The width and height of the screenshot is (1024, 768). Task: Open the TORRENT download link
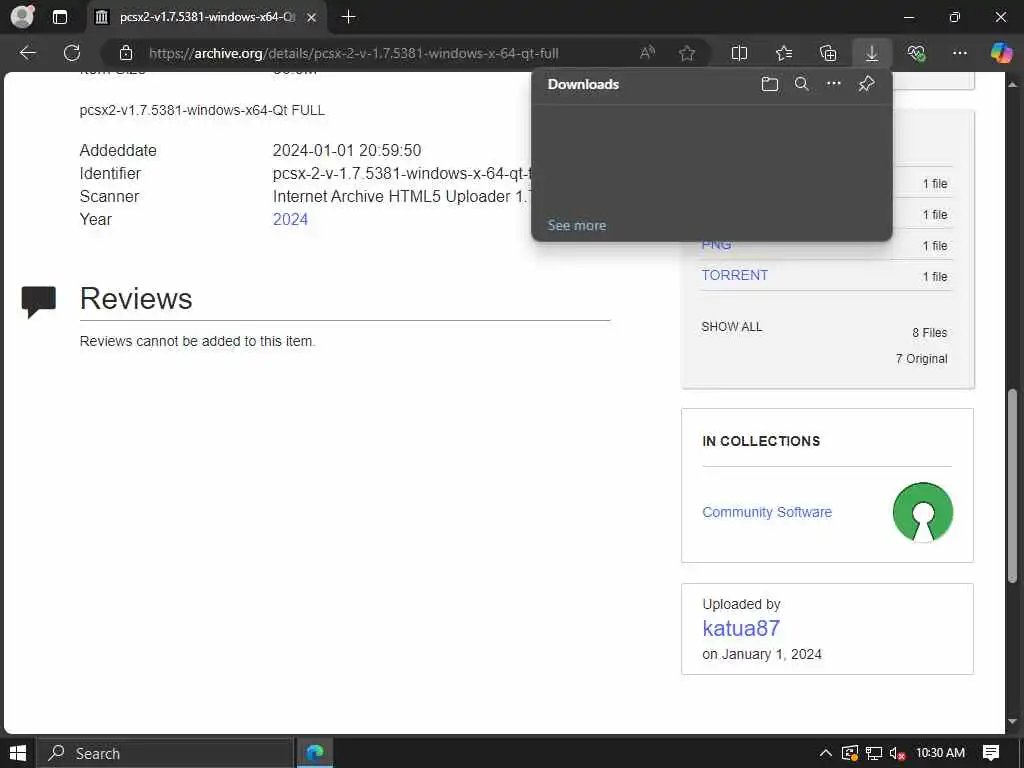click(735, 275)
